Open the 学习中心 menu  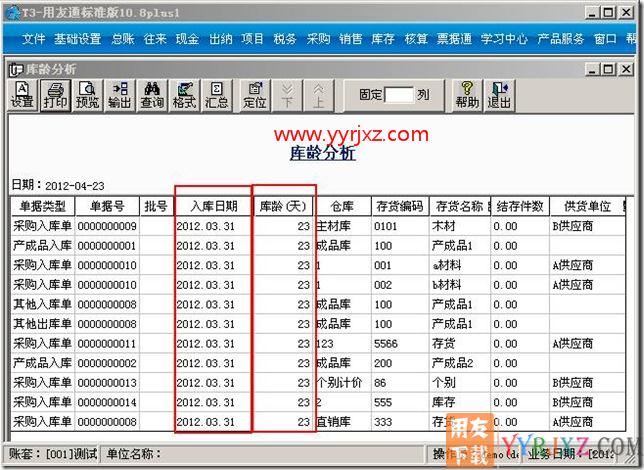(x=504, y=39)
